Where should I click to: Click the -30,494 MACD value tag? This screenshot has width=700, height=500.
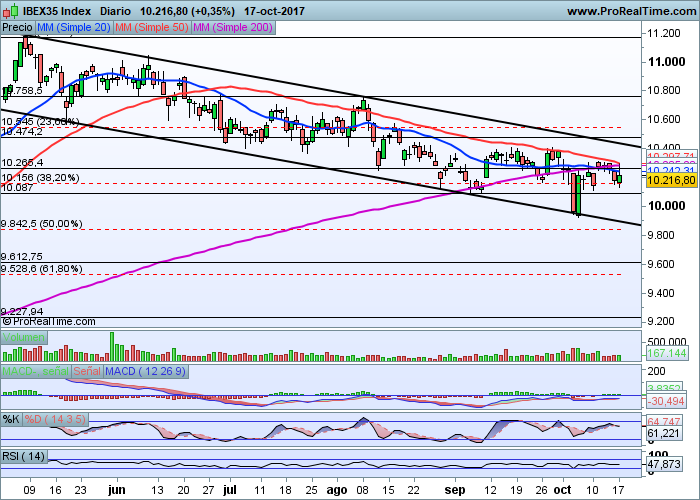pos(666,400)
